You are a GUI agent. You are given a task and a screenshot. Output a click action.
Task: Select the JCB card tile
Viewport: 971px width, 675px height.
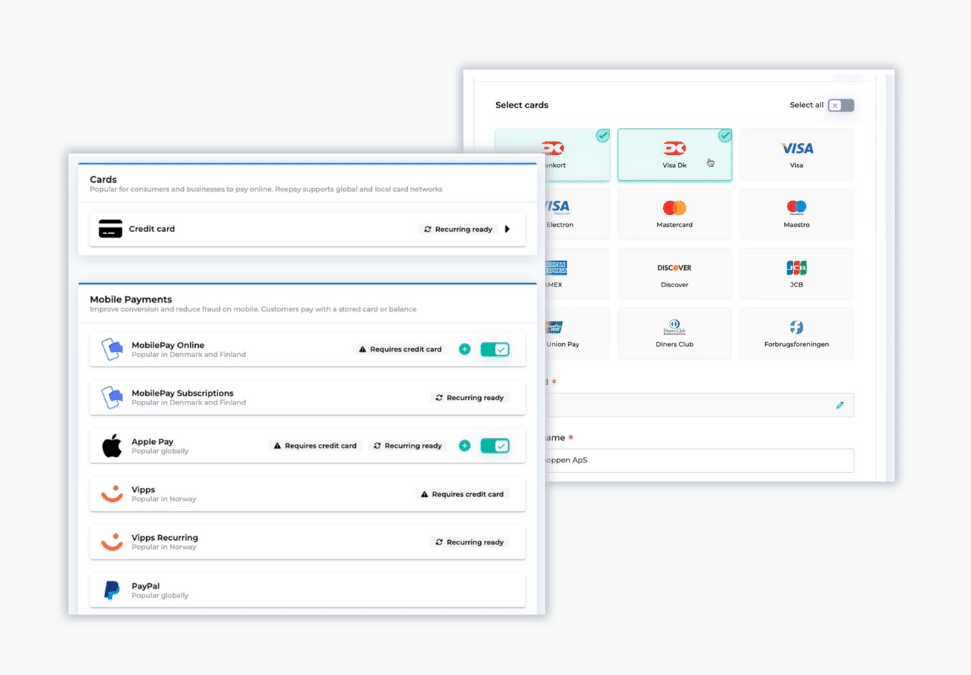[x=796, y=274]
